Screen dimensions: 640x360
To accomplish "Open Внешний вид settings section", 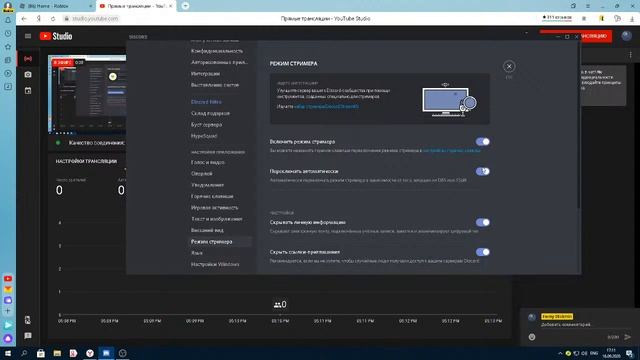I will point(207,230).
